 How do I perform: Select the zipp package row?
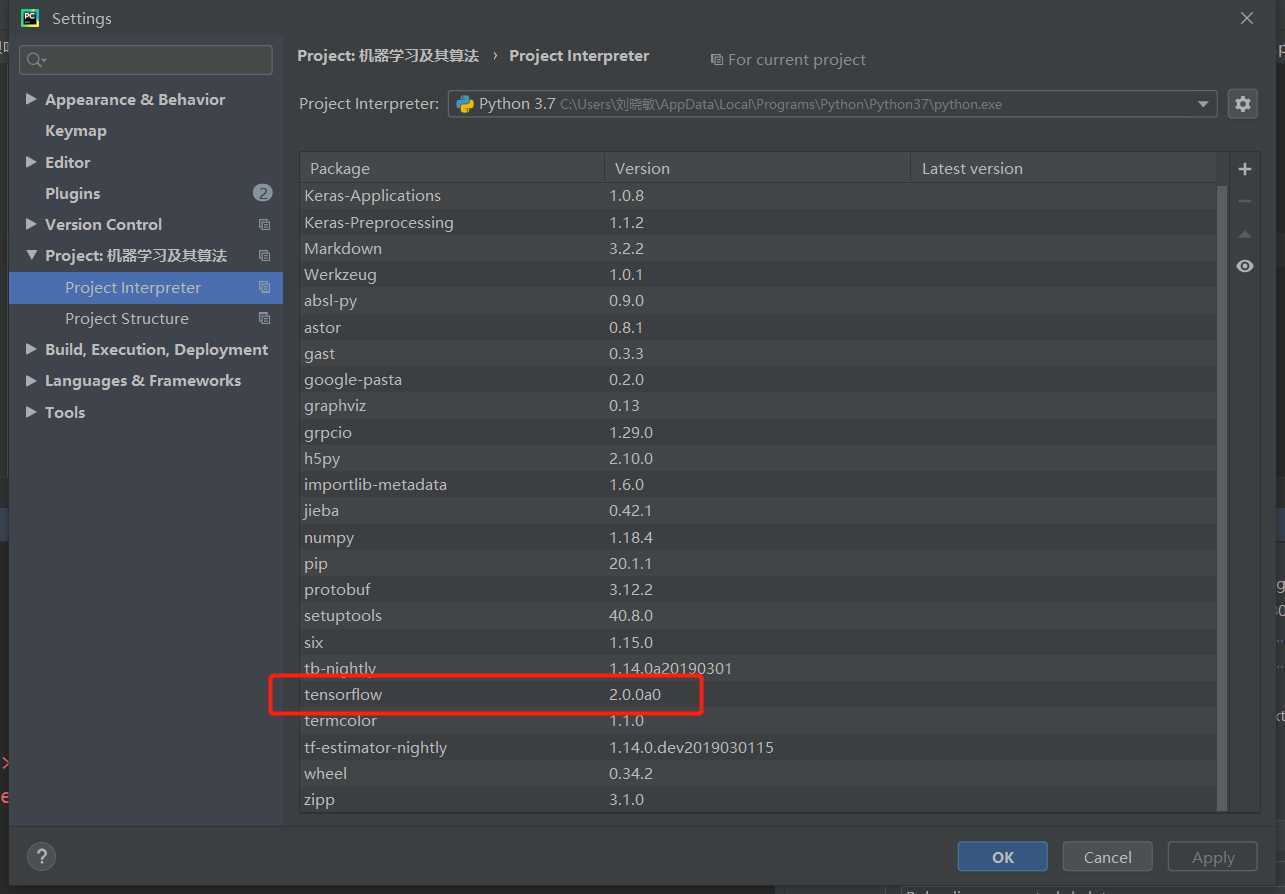click(x=758, y=799)
